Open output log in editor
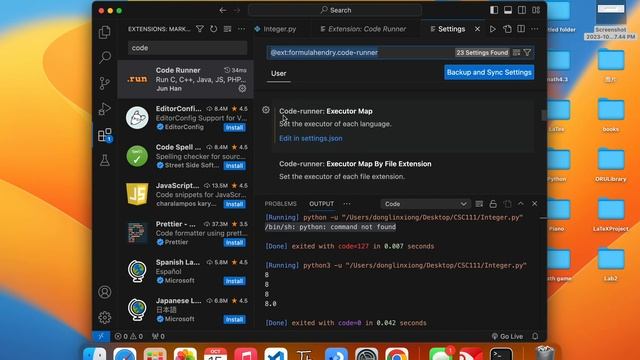 (507, 204)
